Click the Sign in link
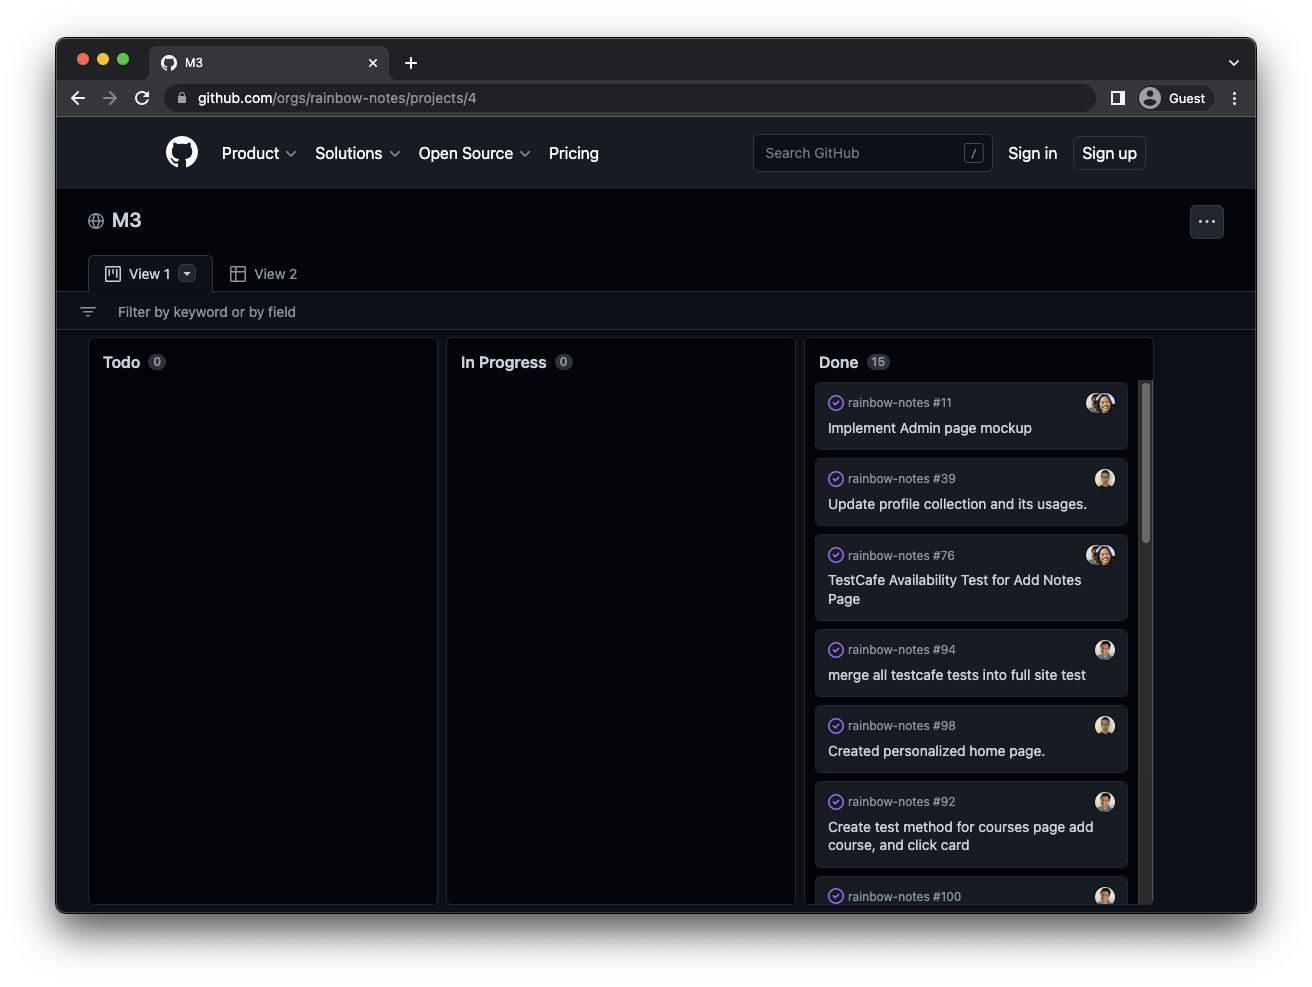The height and width of the screenshot is (987, 1312). (x=1032, y=153)
